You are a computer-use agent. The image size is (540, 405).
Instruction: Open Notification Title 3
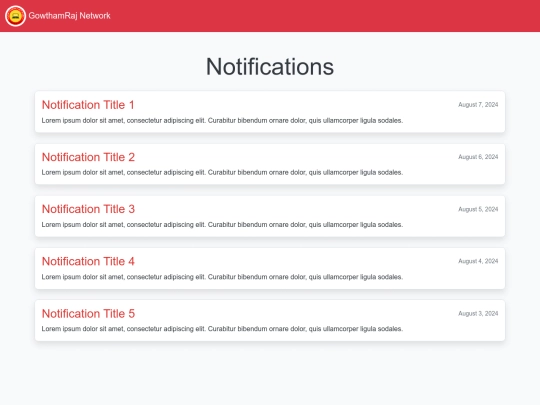[x=88, y=209]
